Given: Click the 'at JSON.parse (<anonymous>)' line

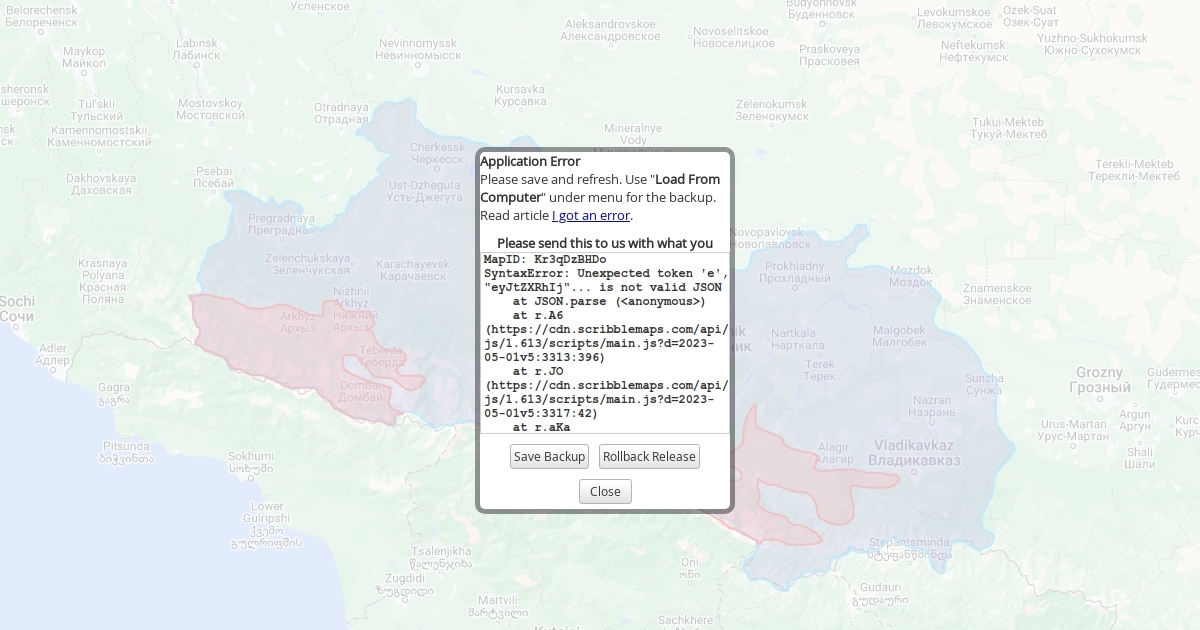Looking at the screenshot, I should pos(609,301).
